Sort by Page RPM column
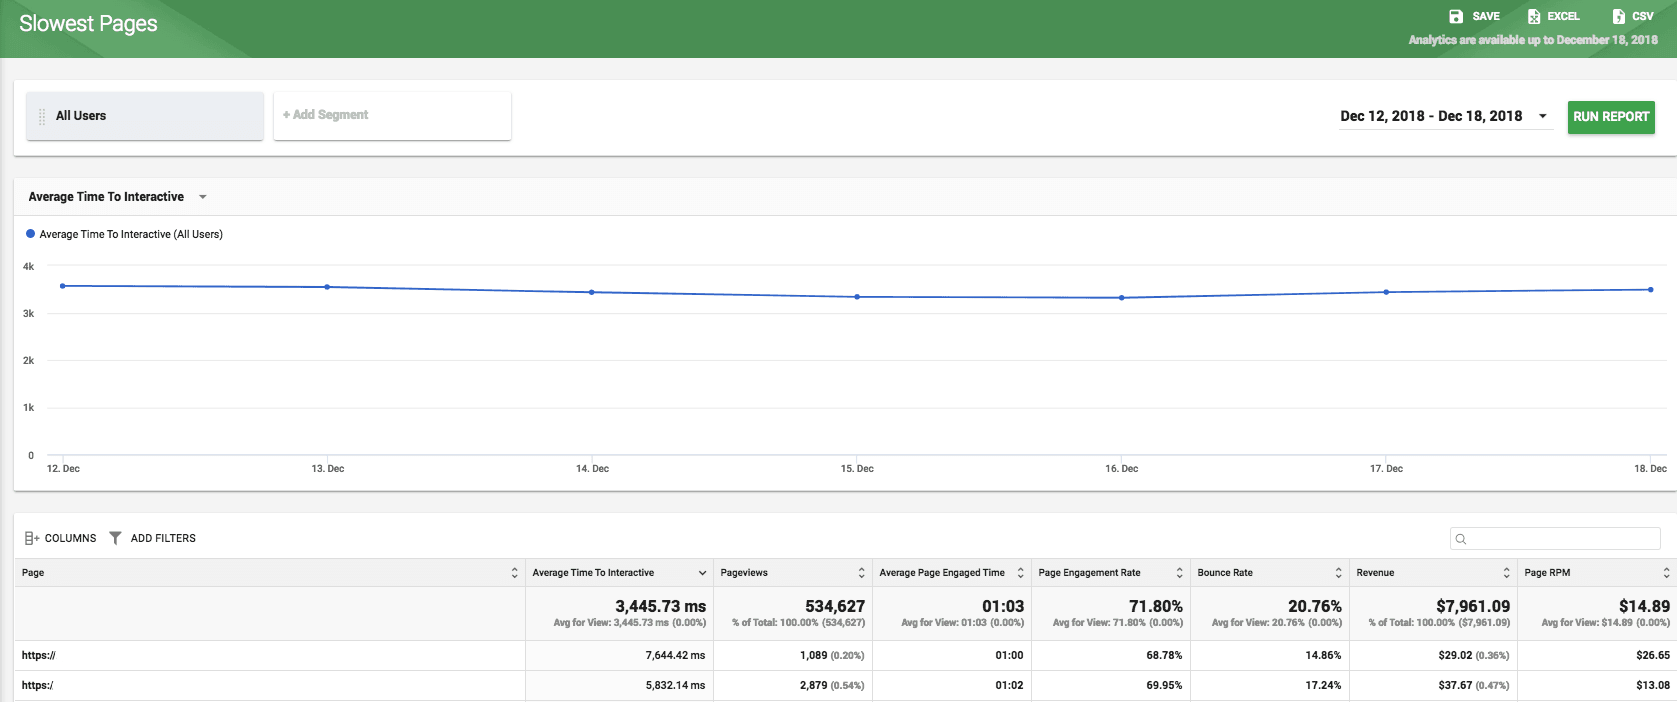This screenshot has height=702, width=1677. click(1666, 573)
